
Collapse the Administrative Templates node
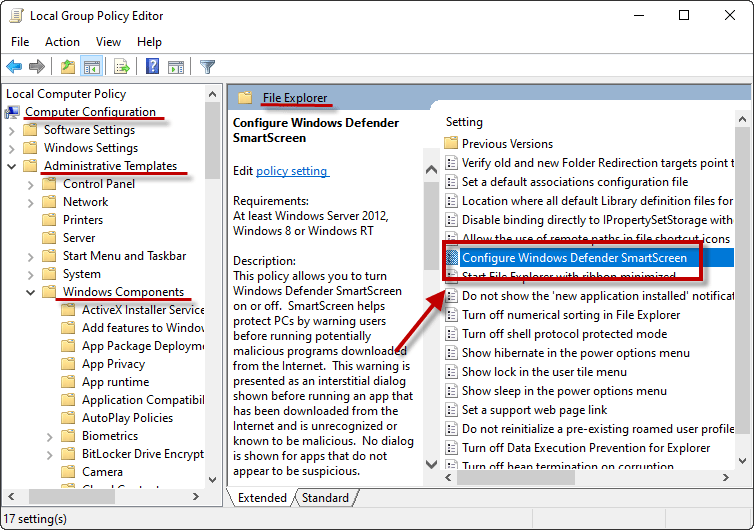coord(12,166)
